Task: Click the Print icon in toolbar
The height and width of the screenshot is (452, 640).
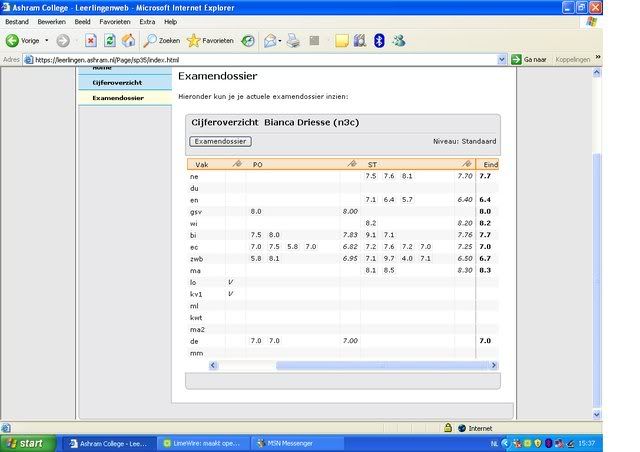Action: pos(293,41)
